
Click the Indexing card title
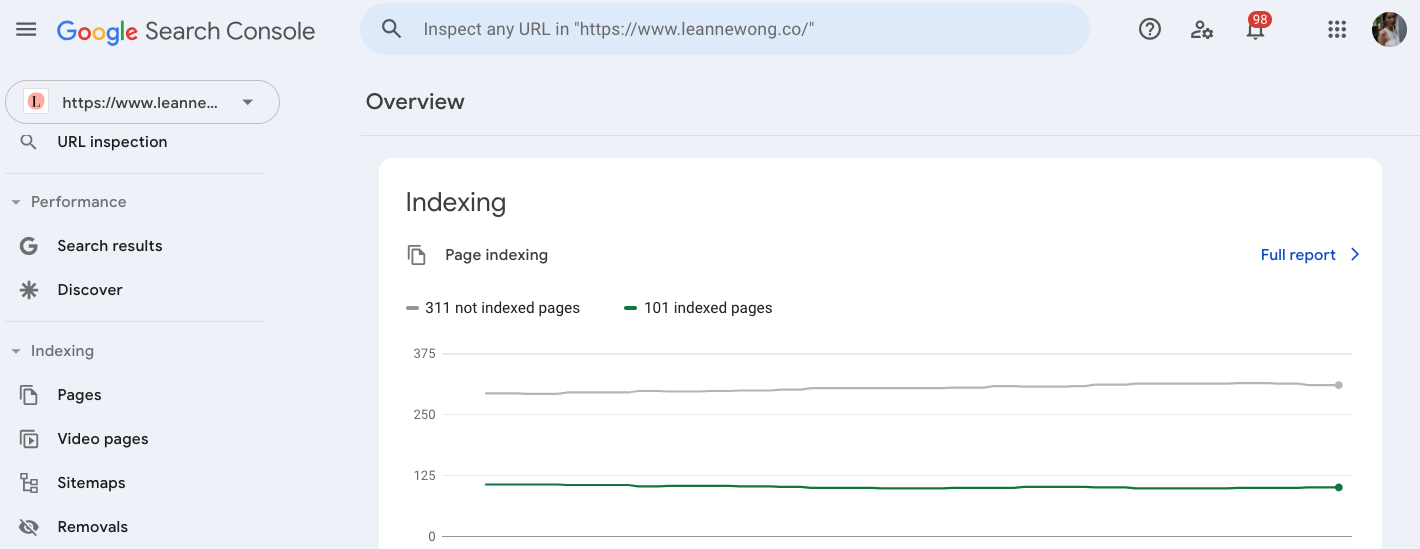point(456,203)
